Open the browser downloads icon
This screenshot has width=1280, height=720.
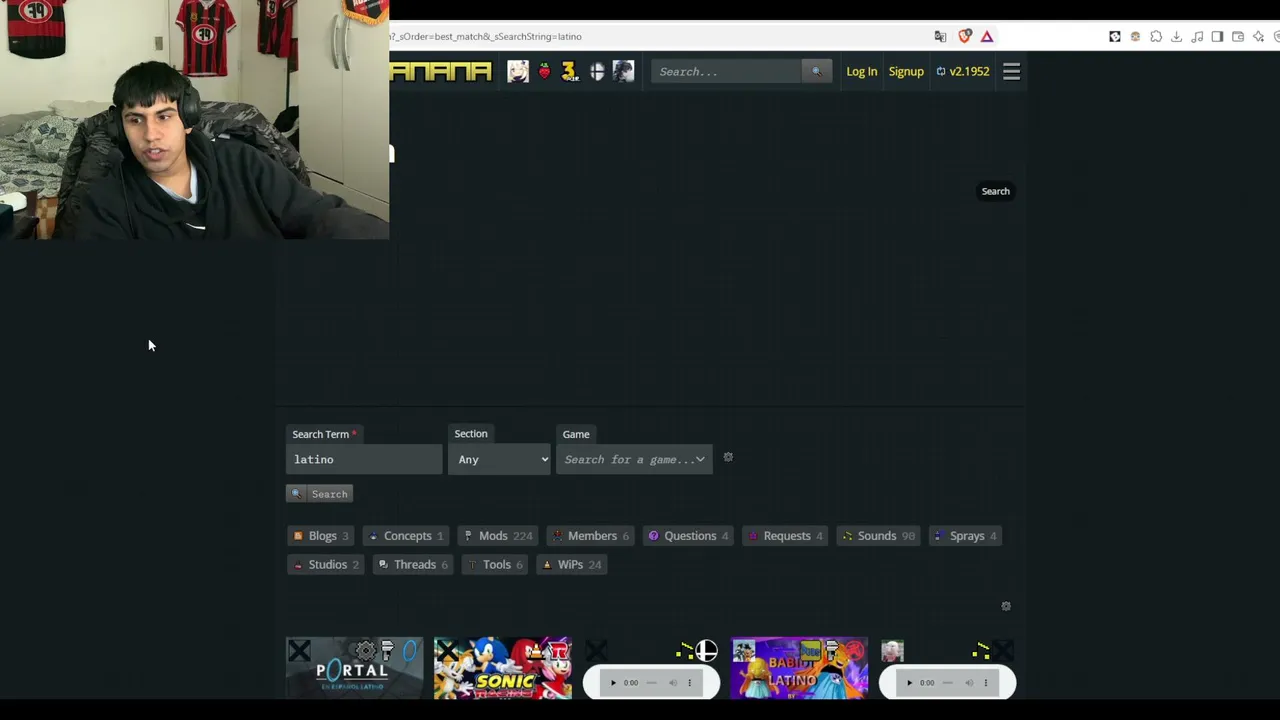pos(1176,36)
